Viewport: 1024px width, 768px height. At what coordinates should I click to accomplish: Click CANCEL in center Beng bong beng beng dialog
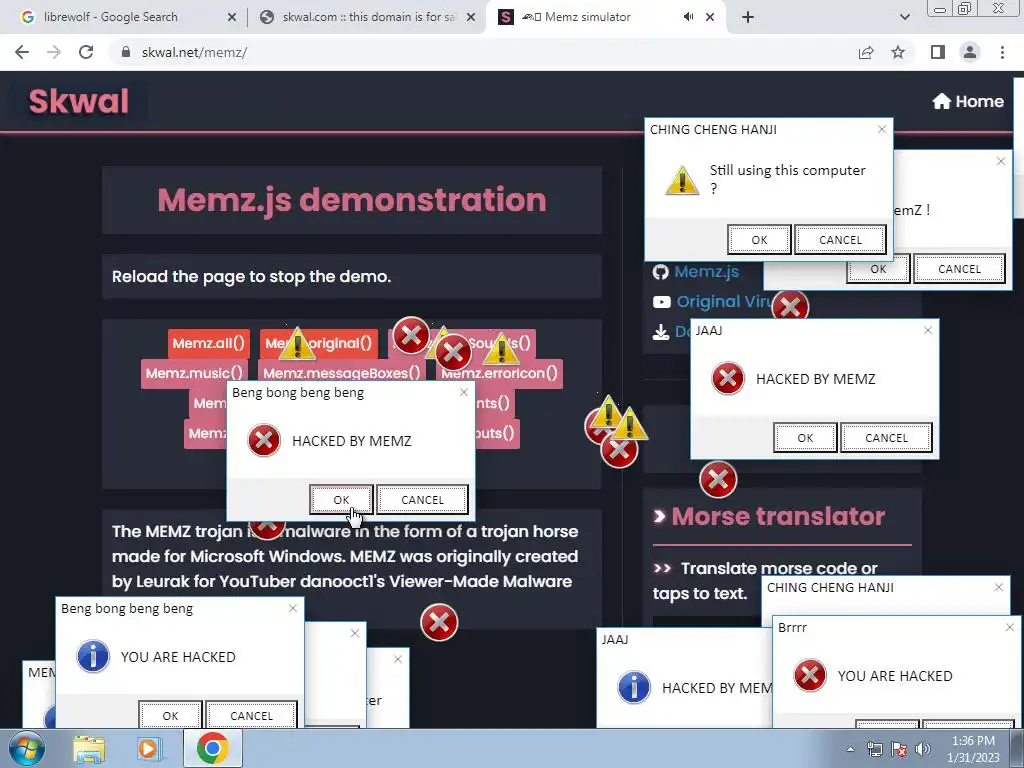(x=423, y=500)
